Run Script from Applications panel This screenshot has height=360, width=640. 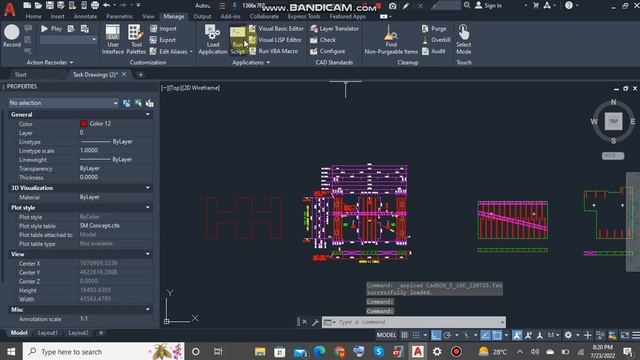pyautogui.click(x=238, y=40)
